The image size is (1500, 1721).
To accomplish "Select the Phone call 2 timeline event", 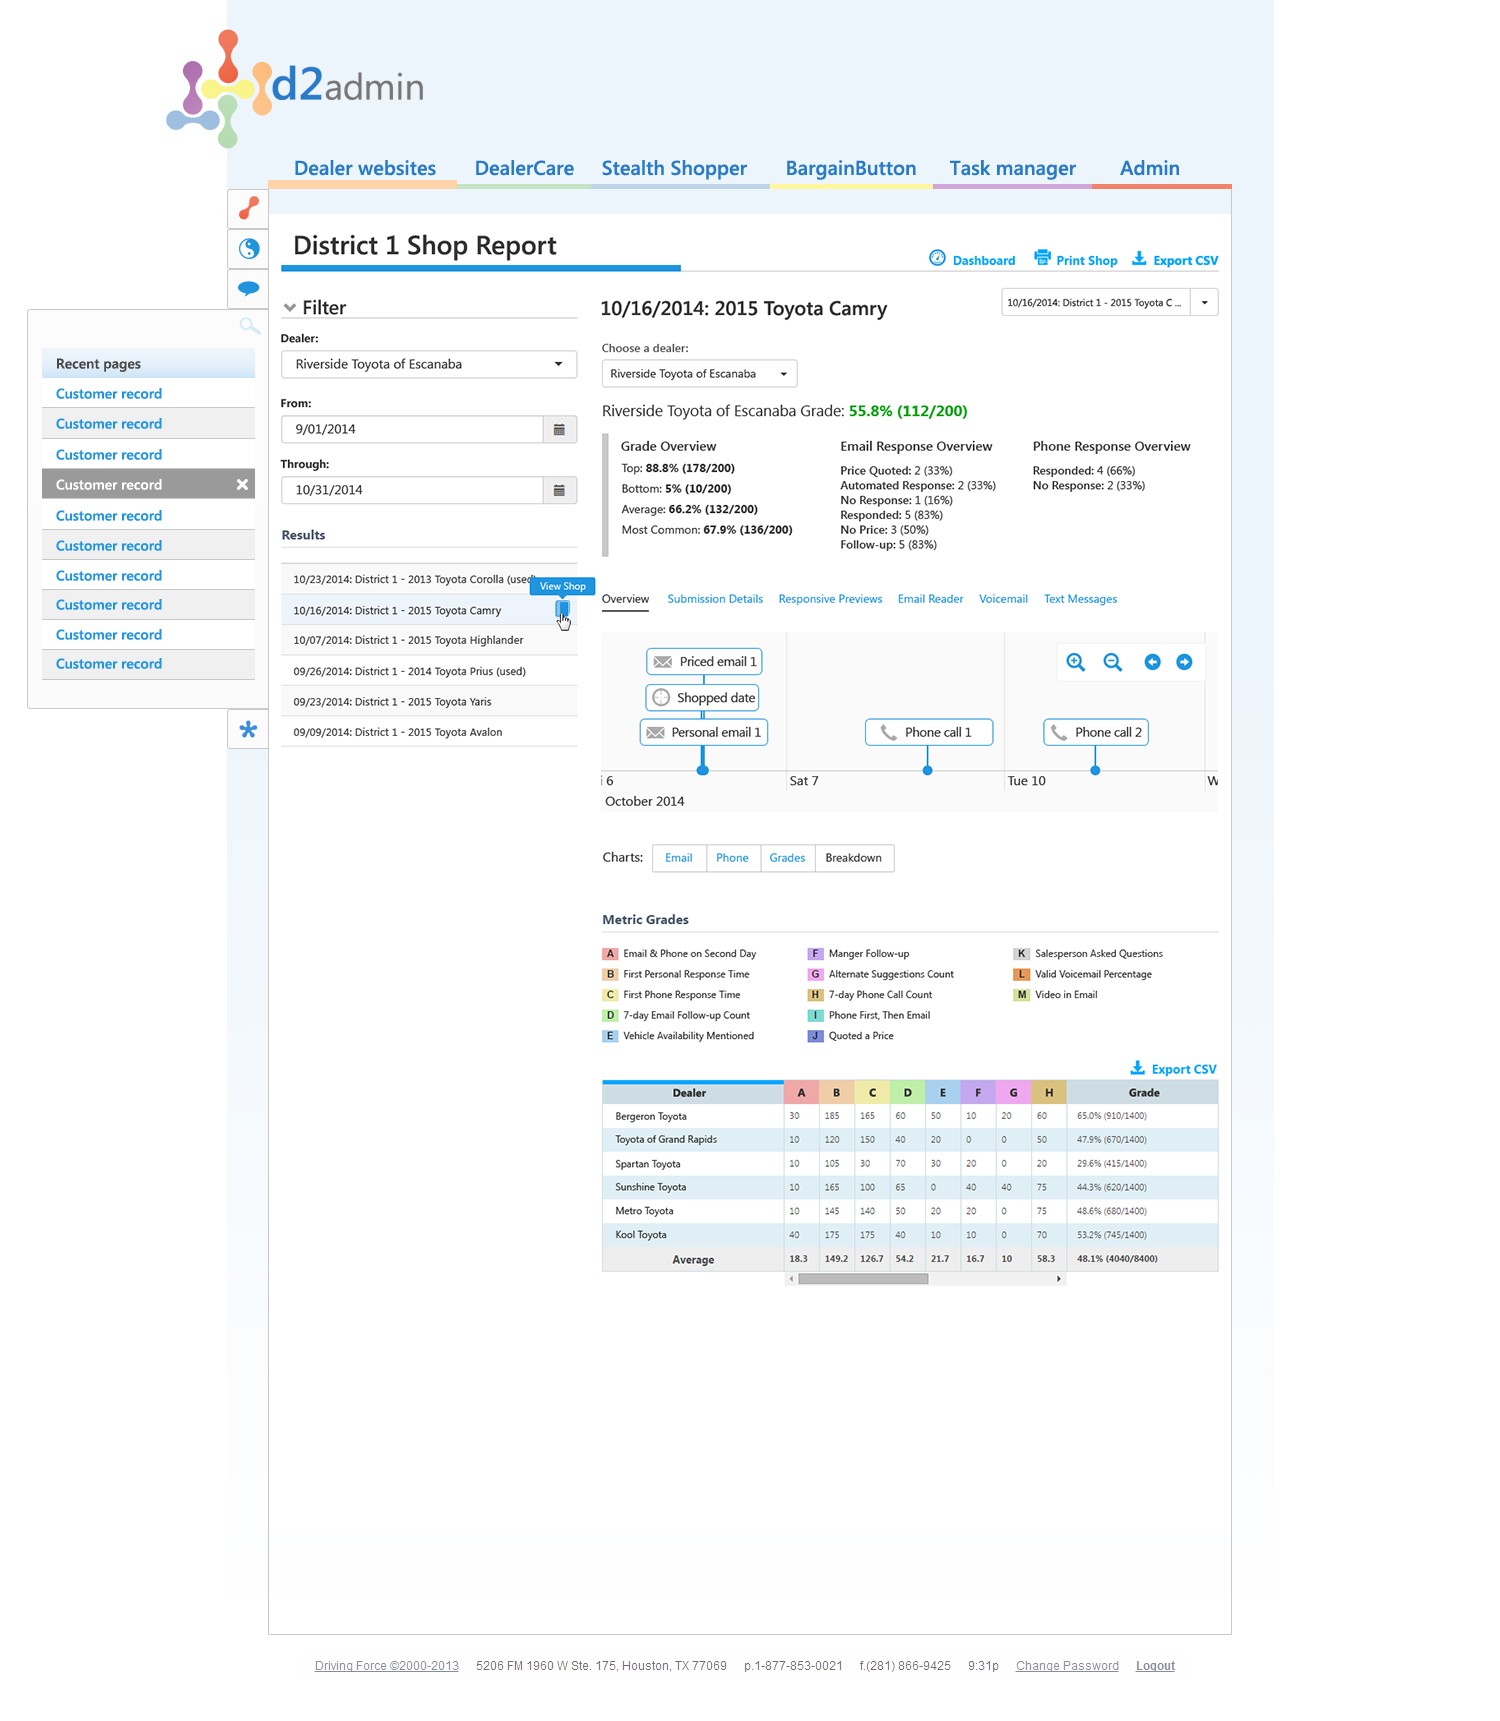I will (x=1096, y=732).
